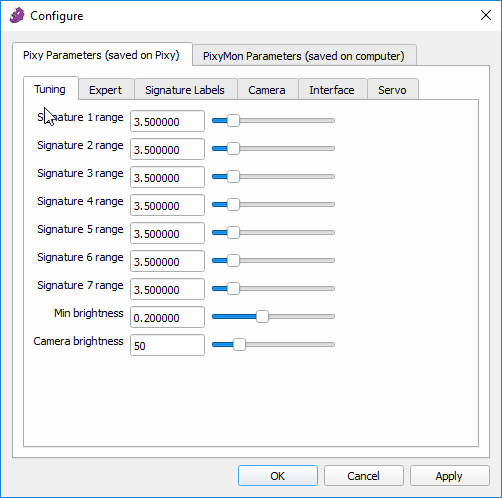Viewport: 502px width, 498px height.
Task: Click the Configure window title text
Action: click(57, 16)
